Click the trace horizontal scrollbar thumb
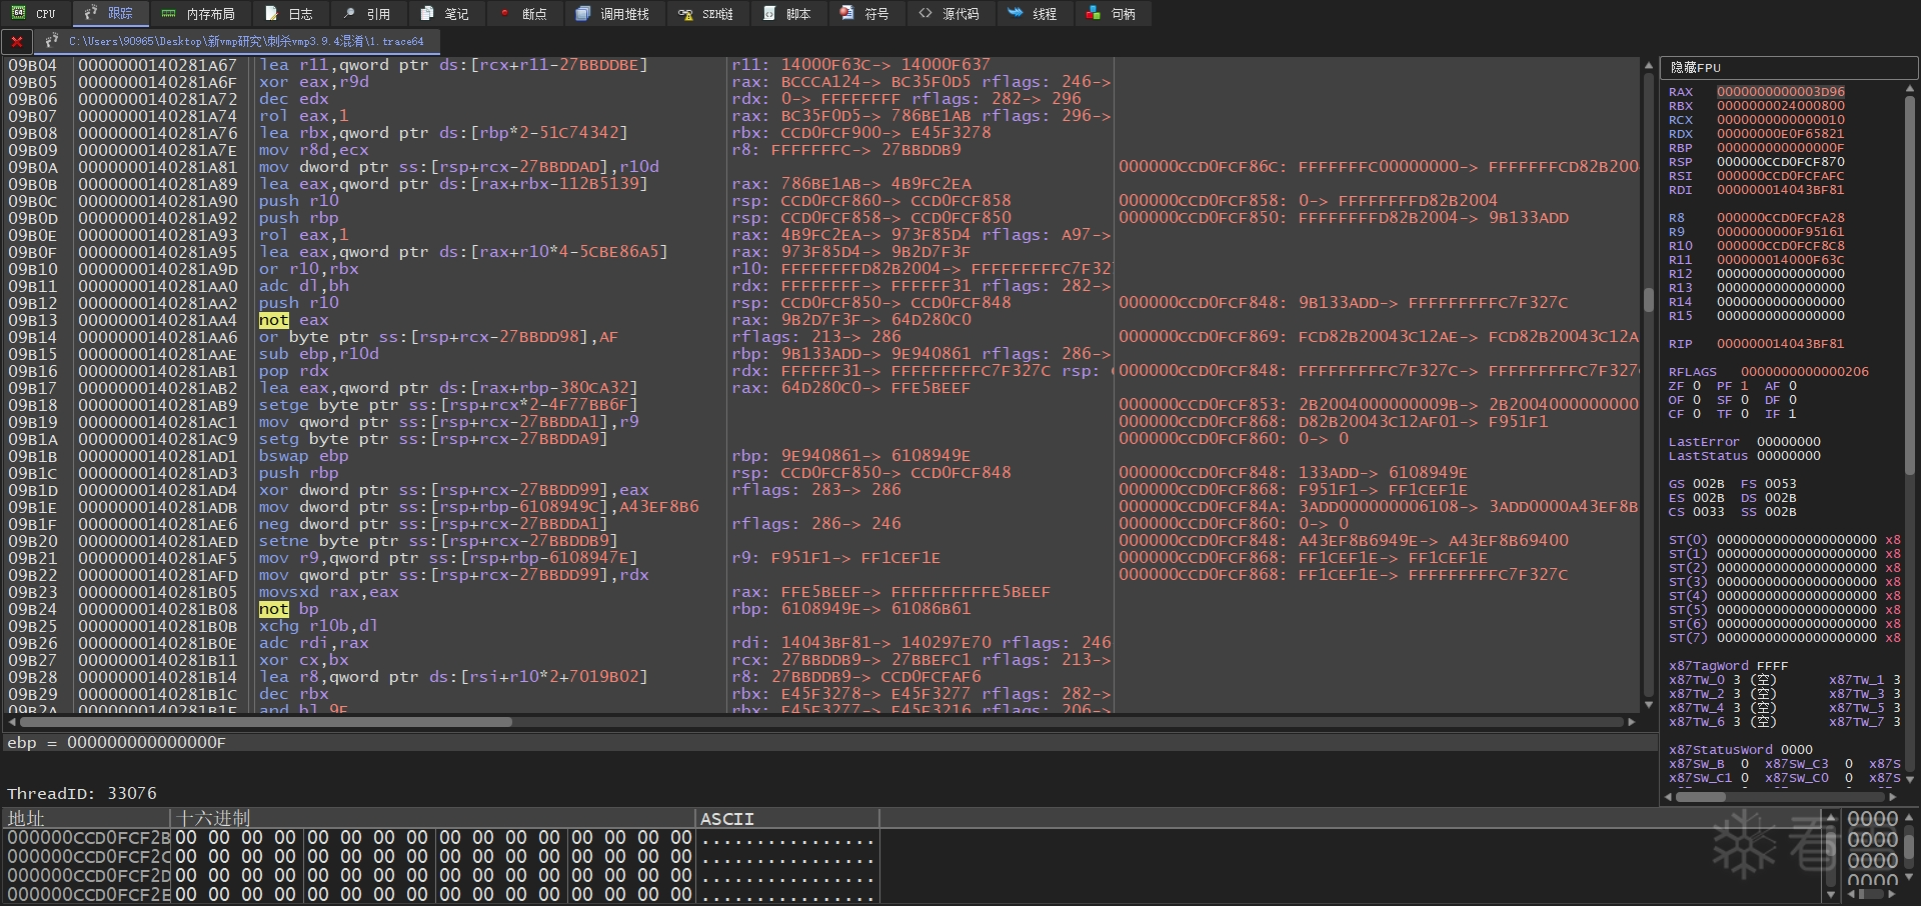Image resolution: width=1921 pixels, height=906 pixels. coord(265,721)
